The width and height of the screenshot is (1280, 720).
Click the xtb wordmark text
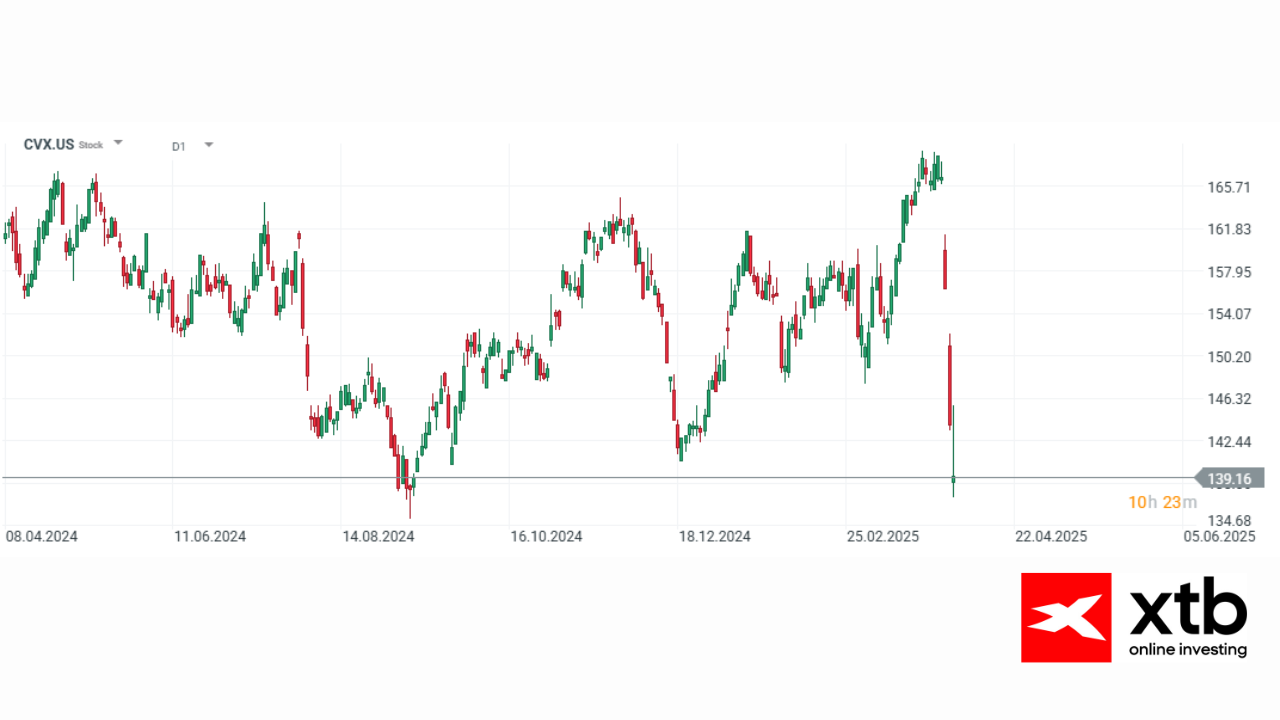(x=1188, y=611)
